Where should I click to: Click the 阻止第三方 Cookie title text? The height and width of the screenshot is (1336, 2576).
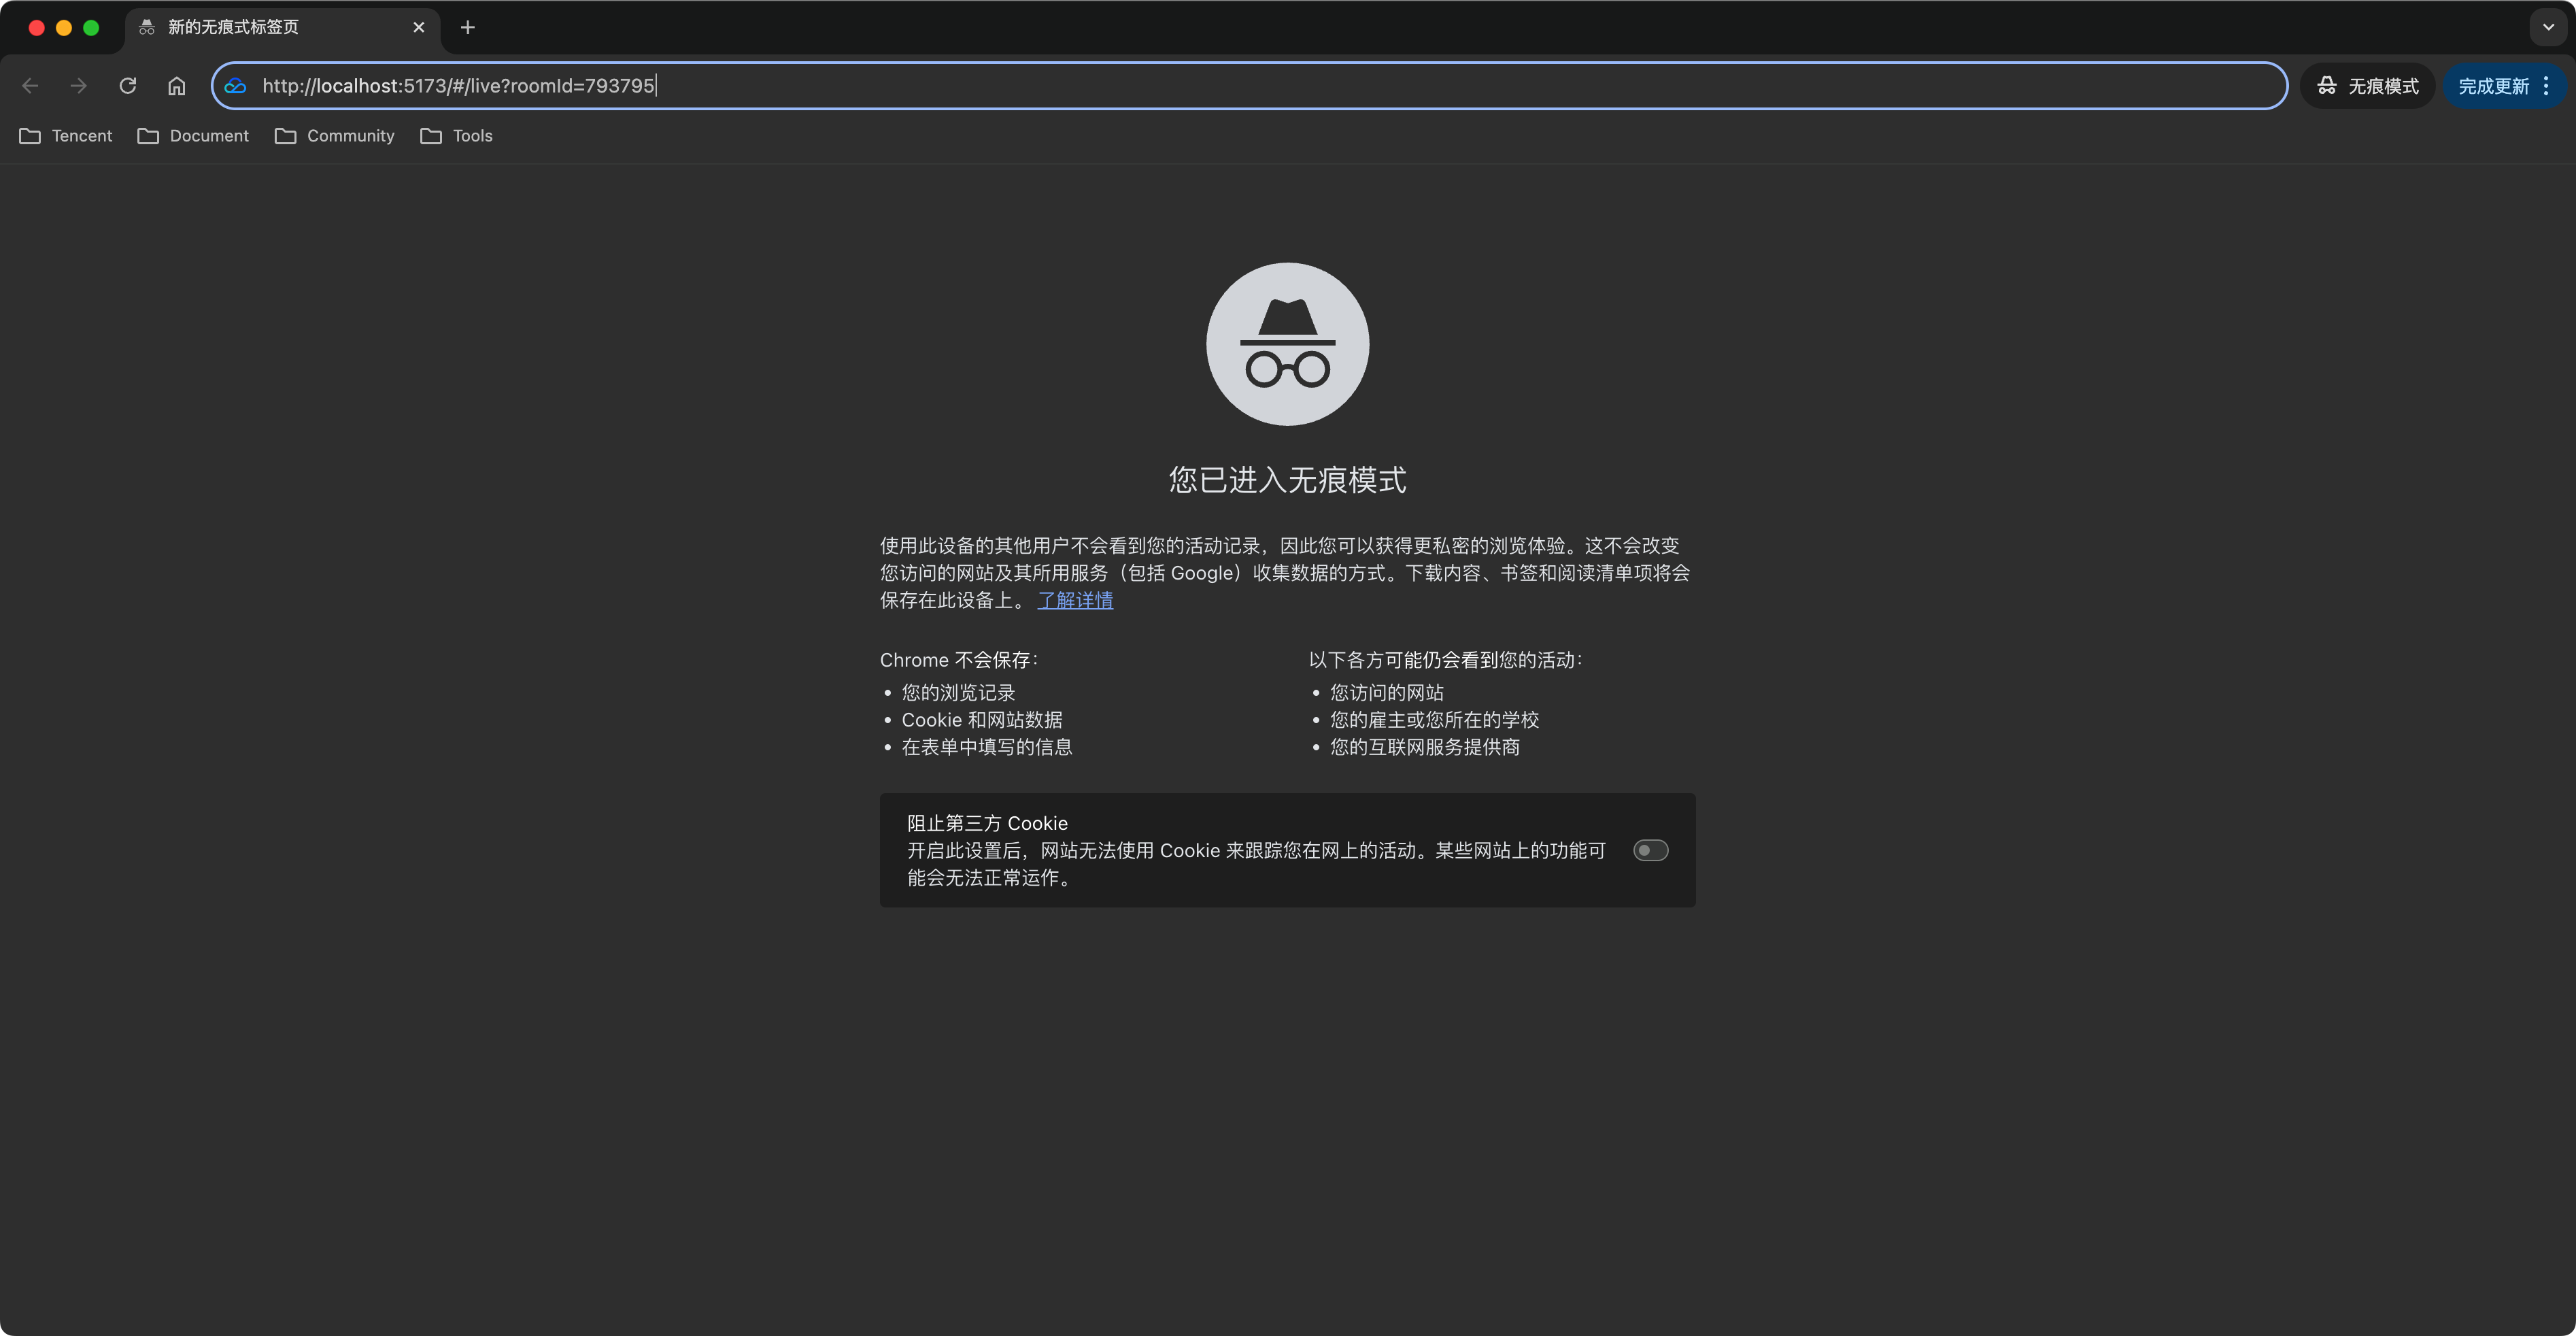point(987,823)
